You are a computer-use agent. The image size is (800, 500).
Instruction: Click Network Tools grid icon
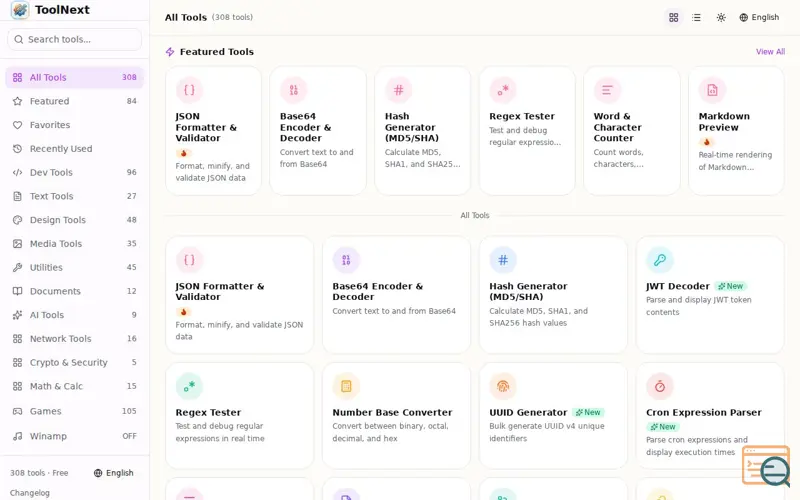coord(17,339)
